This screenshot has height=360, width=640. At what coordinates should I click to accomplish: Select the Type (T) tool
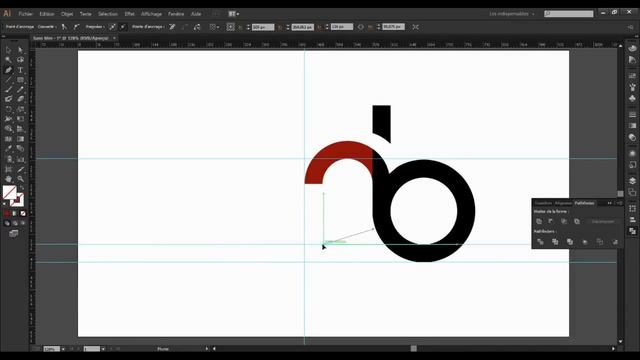click(20, 70)
